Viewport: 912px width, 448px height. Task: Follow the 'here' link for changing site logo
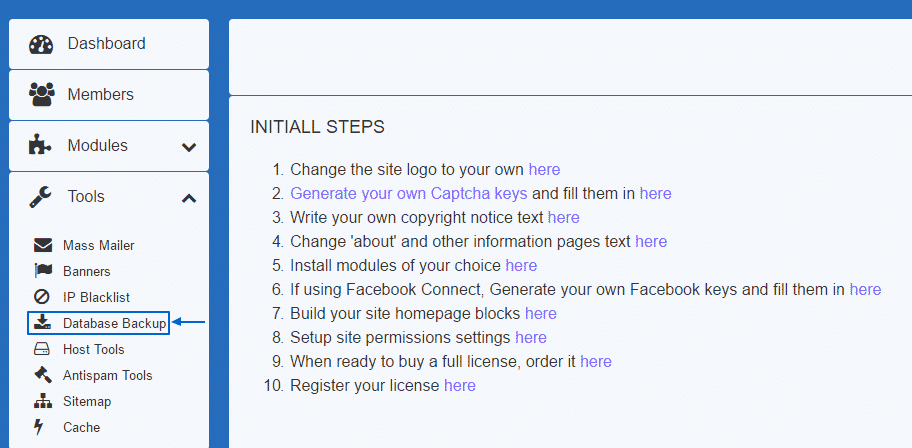[x=544, y=169]
